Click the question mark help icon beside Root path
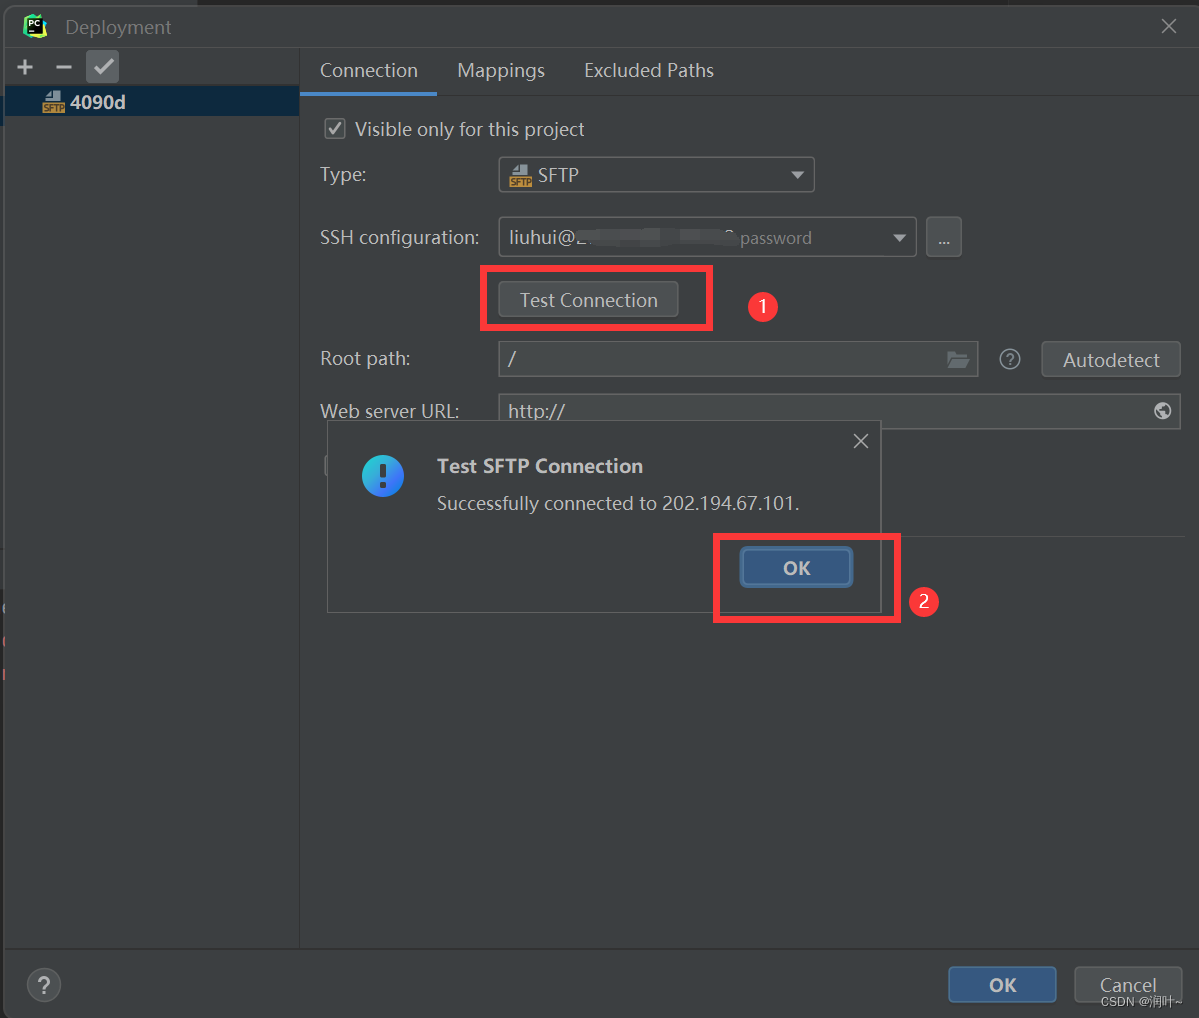The width and height of the screenshot is (1199, 1018). [x=1009, y=359]
